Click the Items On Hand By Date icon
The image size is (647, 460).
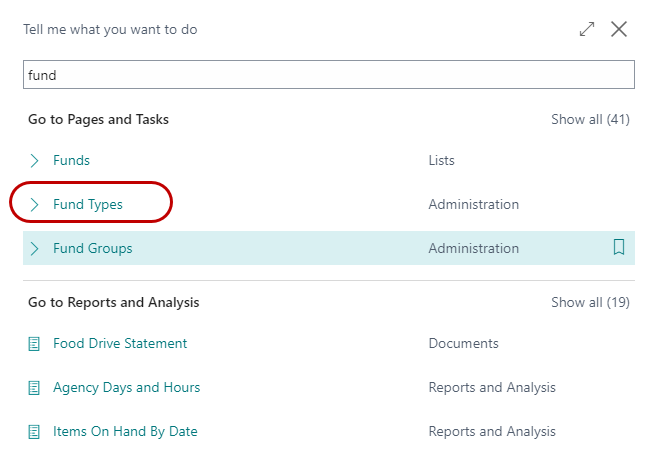[35, 431]
